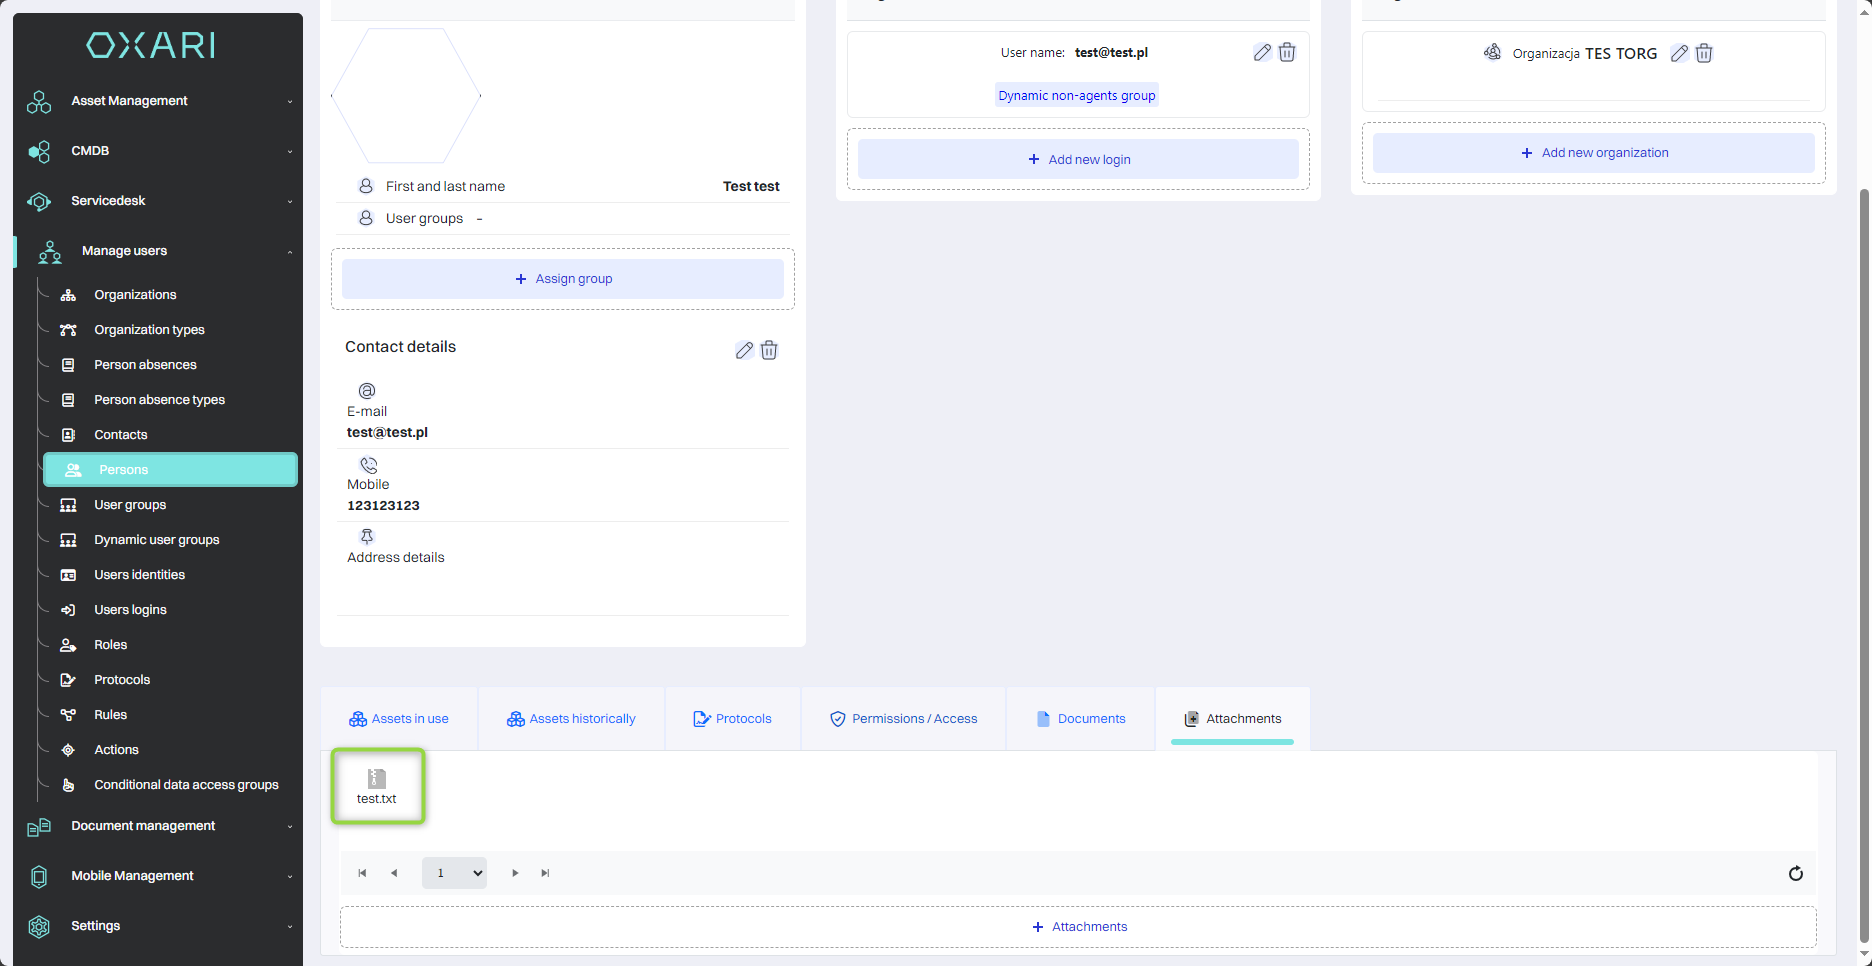Image resolution: width=1872 pixels, height=966 pixels.
Task: Click Add new login button
Action: coord(1078,160)
